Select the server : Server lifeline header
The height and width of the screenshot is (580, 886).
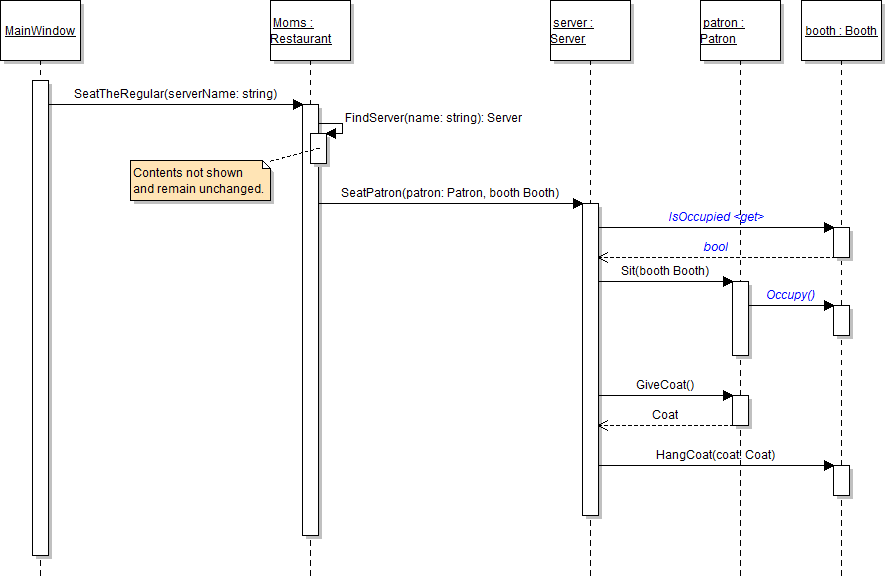pyautogui.click(x=590, y=31)
